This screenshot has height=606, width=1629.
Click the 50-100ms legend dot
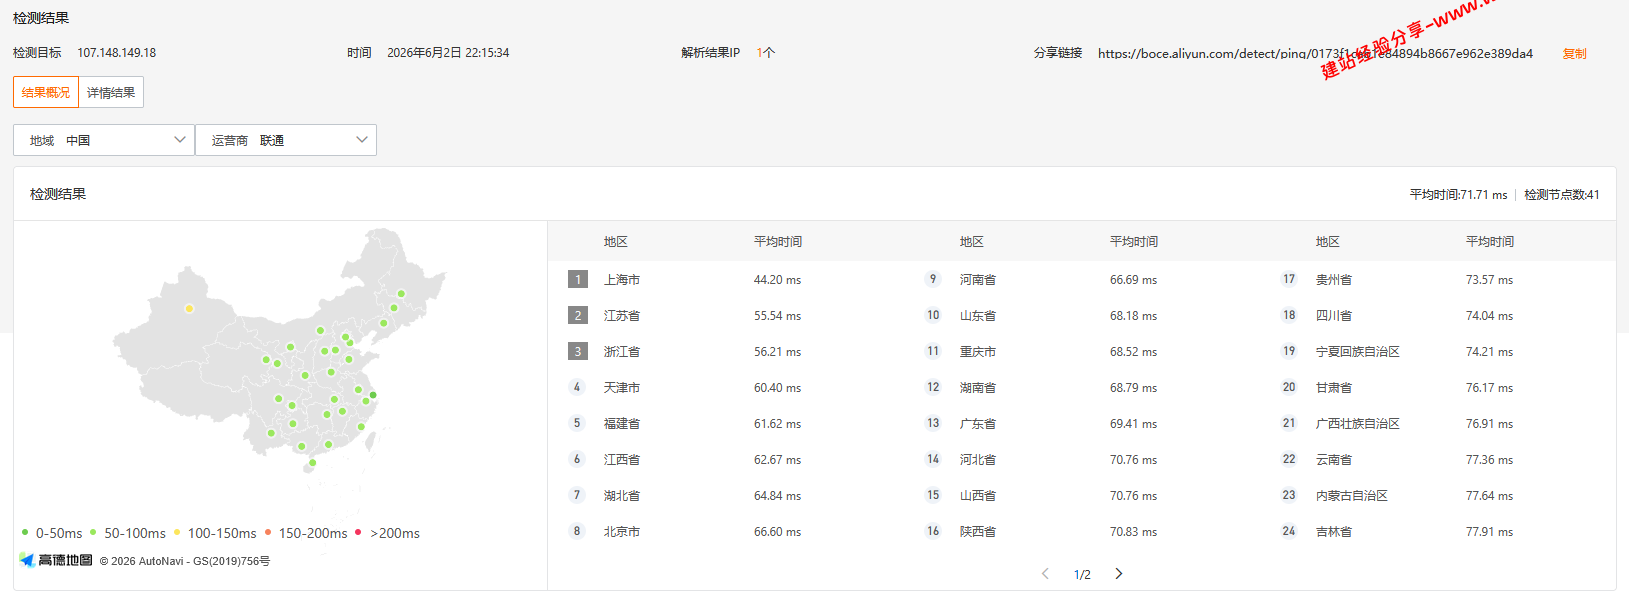click(93, 532)
